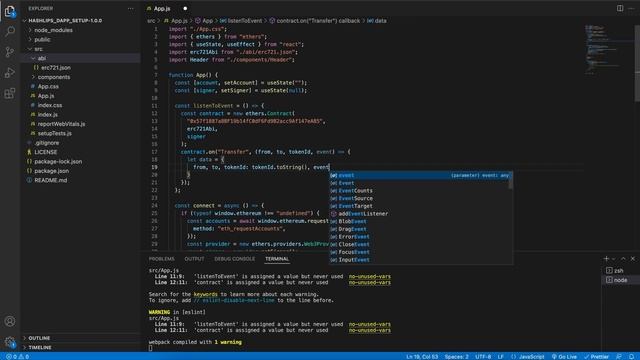Open setupTests.js file
The height and width of the screenshot is (360, 640).
55,133
